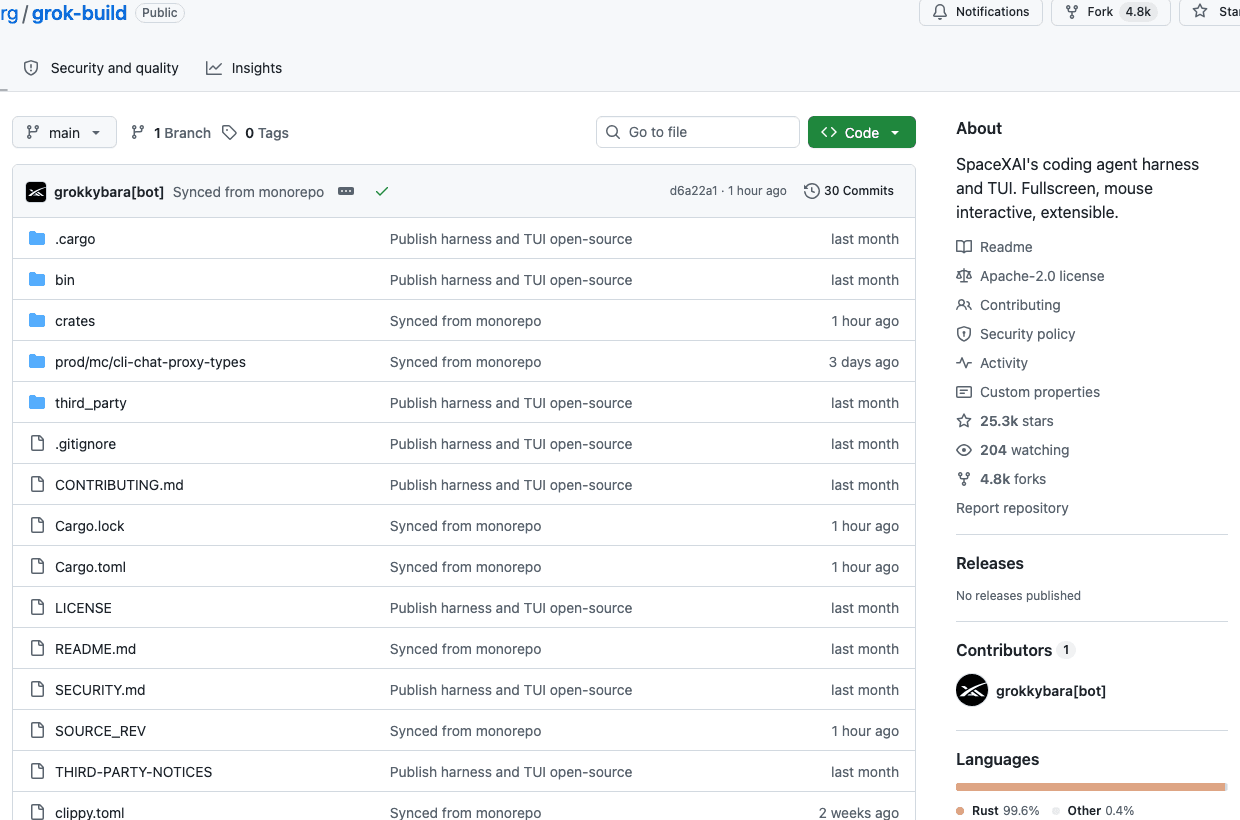Click the third_party folder icon

tap(37, 402)
